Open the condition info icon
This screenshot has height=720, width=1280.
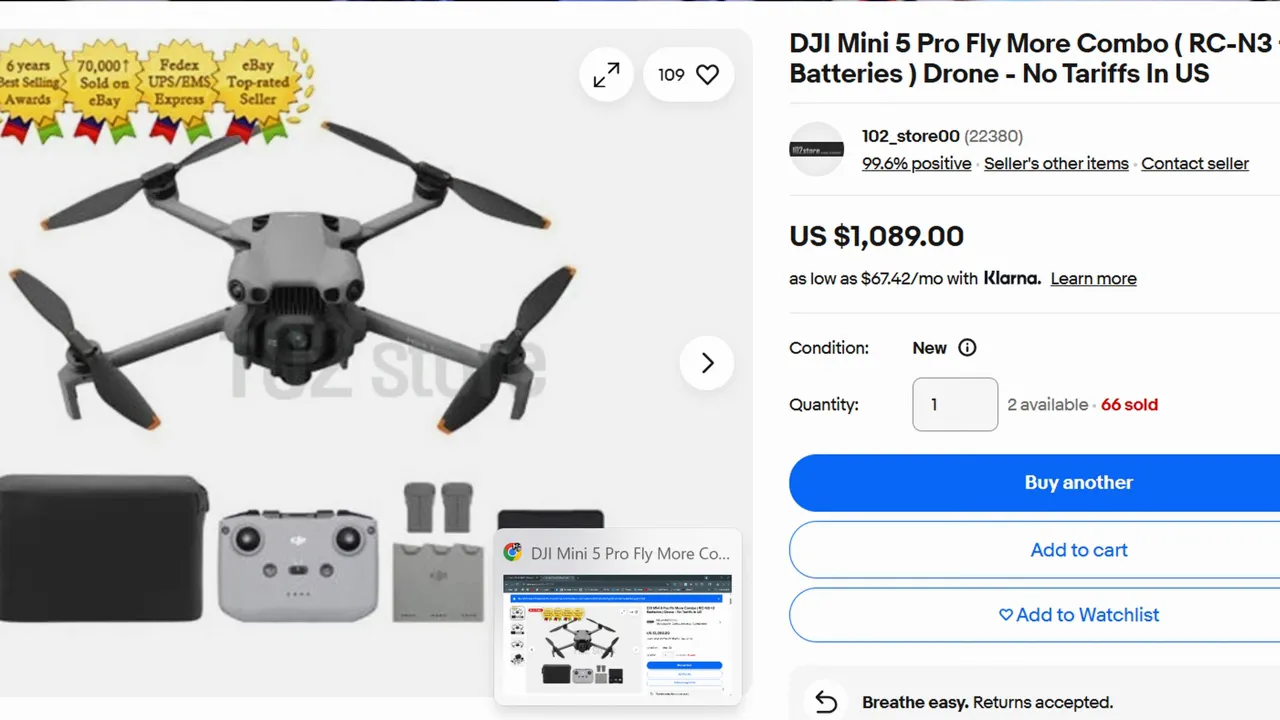(967, 348)
